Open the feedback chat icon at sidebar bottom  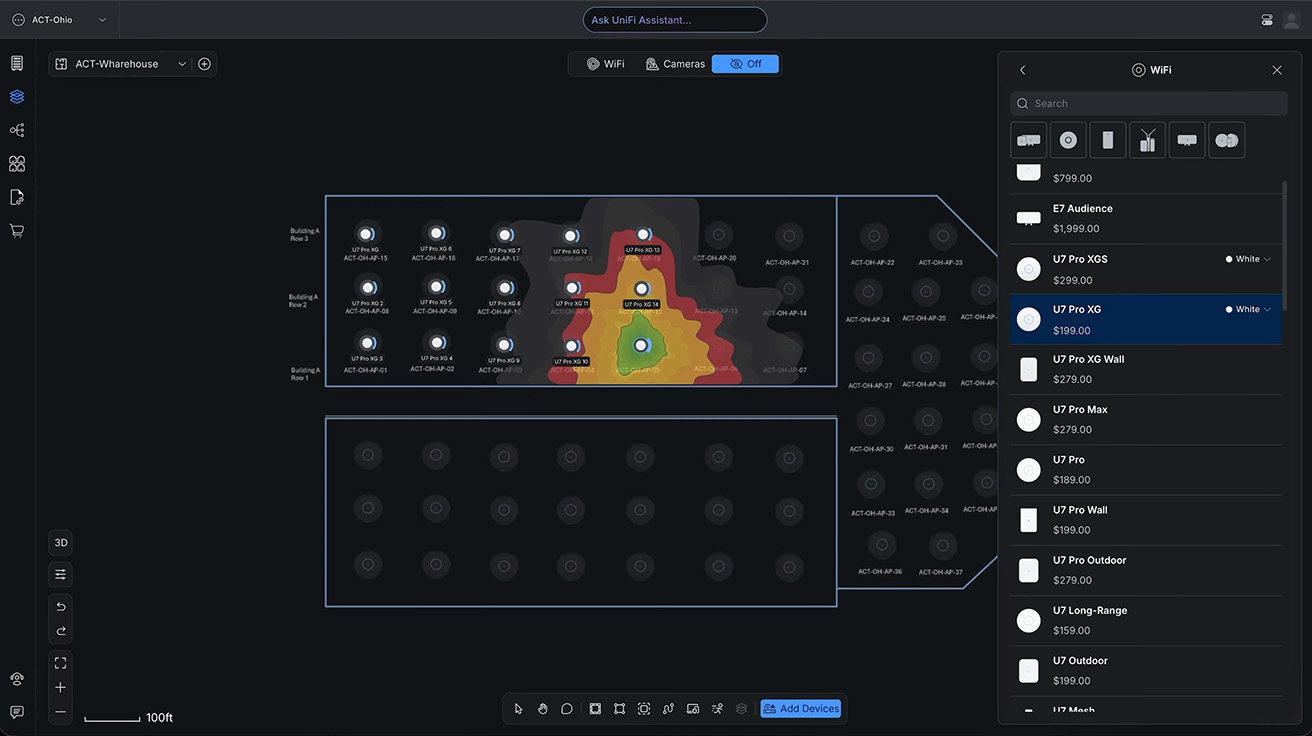point(17,712)
